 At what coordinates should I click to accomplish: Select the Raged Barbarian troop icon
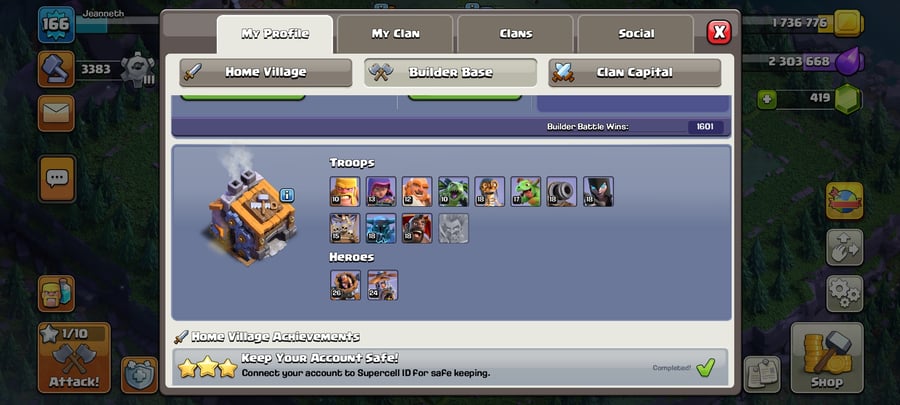[x=345, y=192]
